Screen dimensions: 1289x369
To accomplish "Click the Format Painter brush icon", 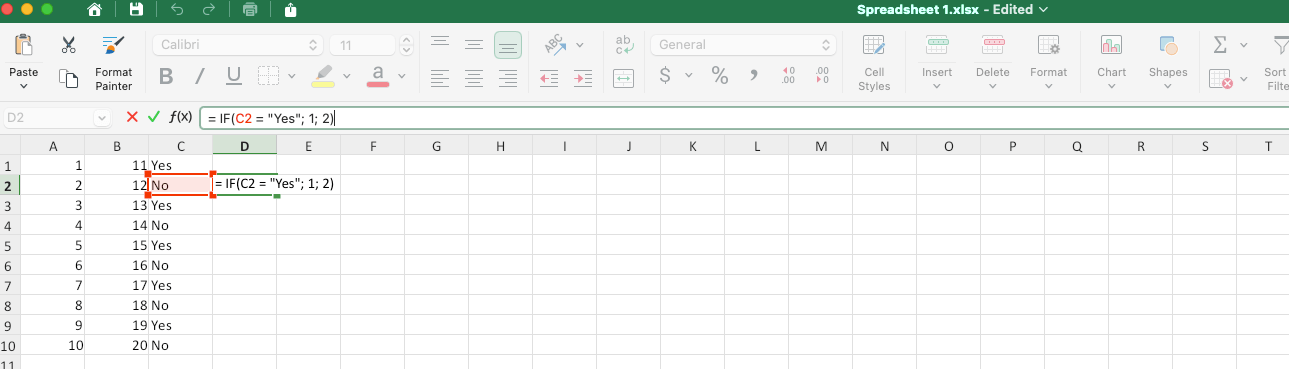I will [x=113, y=45].
